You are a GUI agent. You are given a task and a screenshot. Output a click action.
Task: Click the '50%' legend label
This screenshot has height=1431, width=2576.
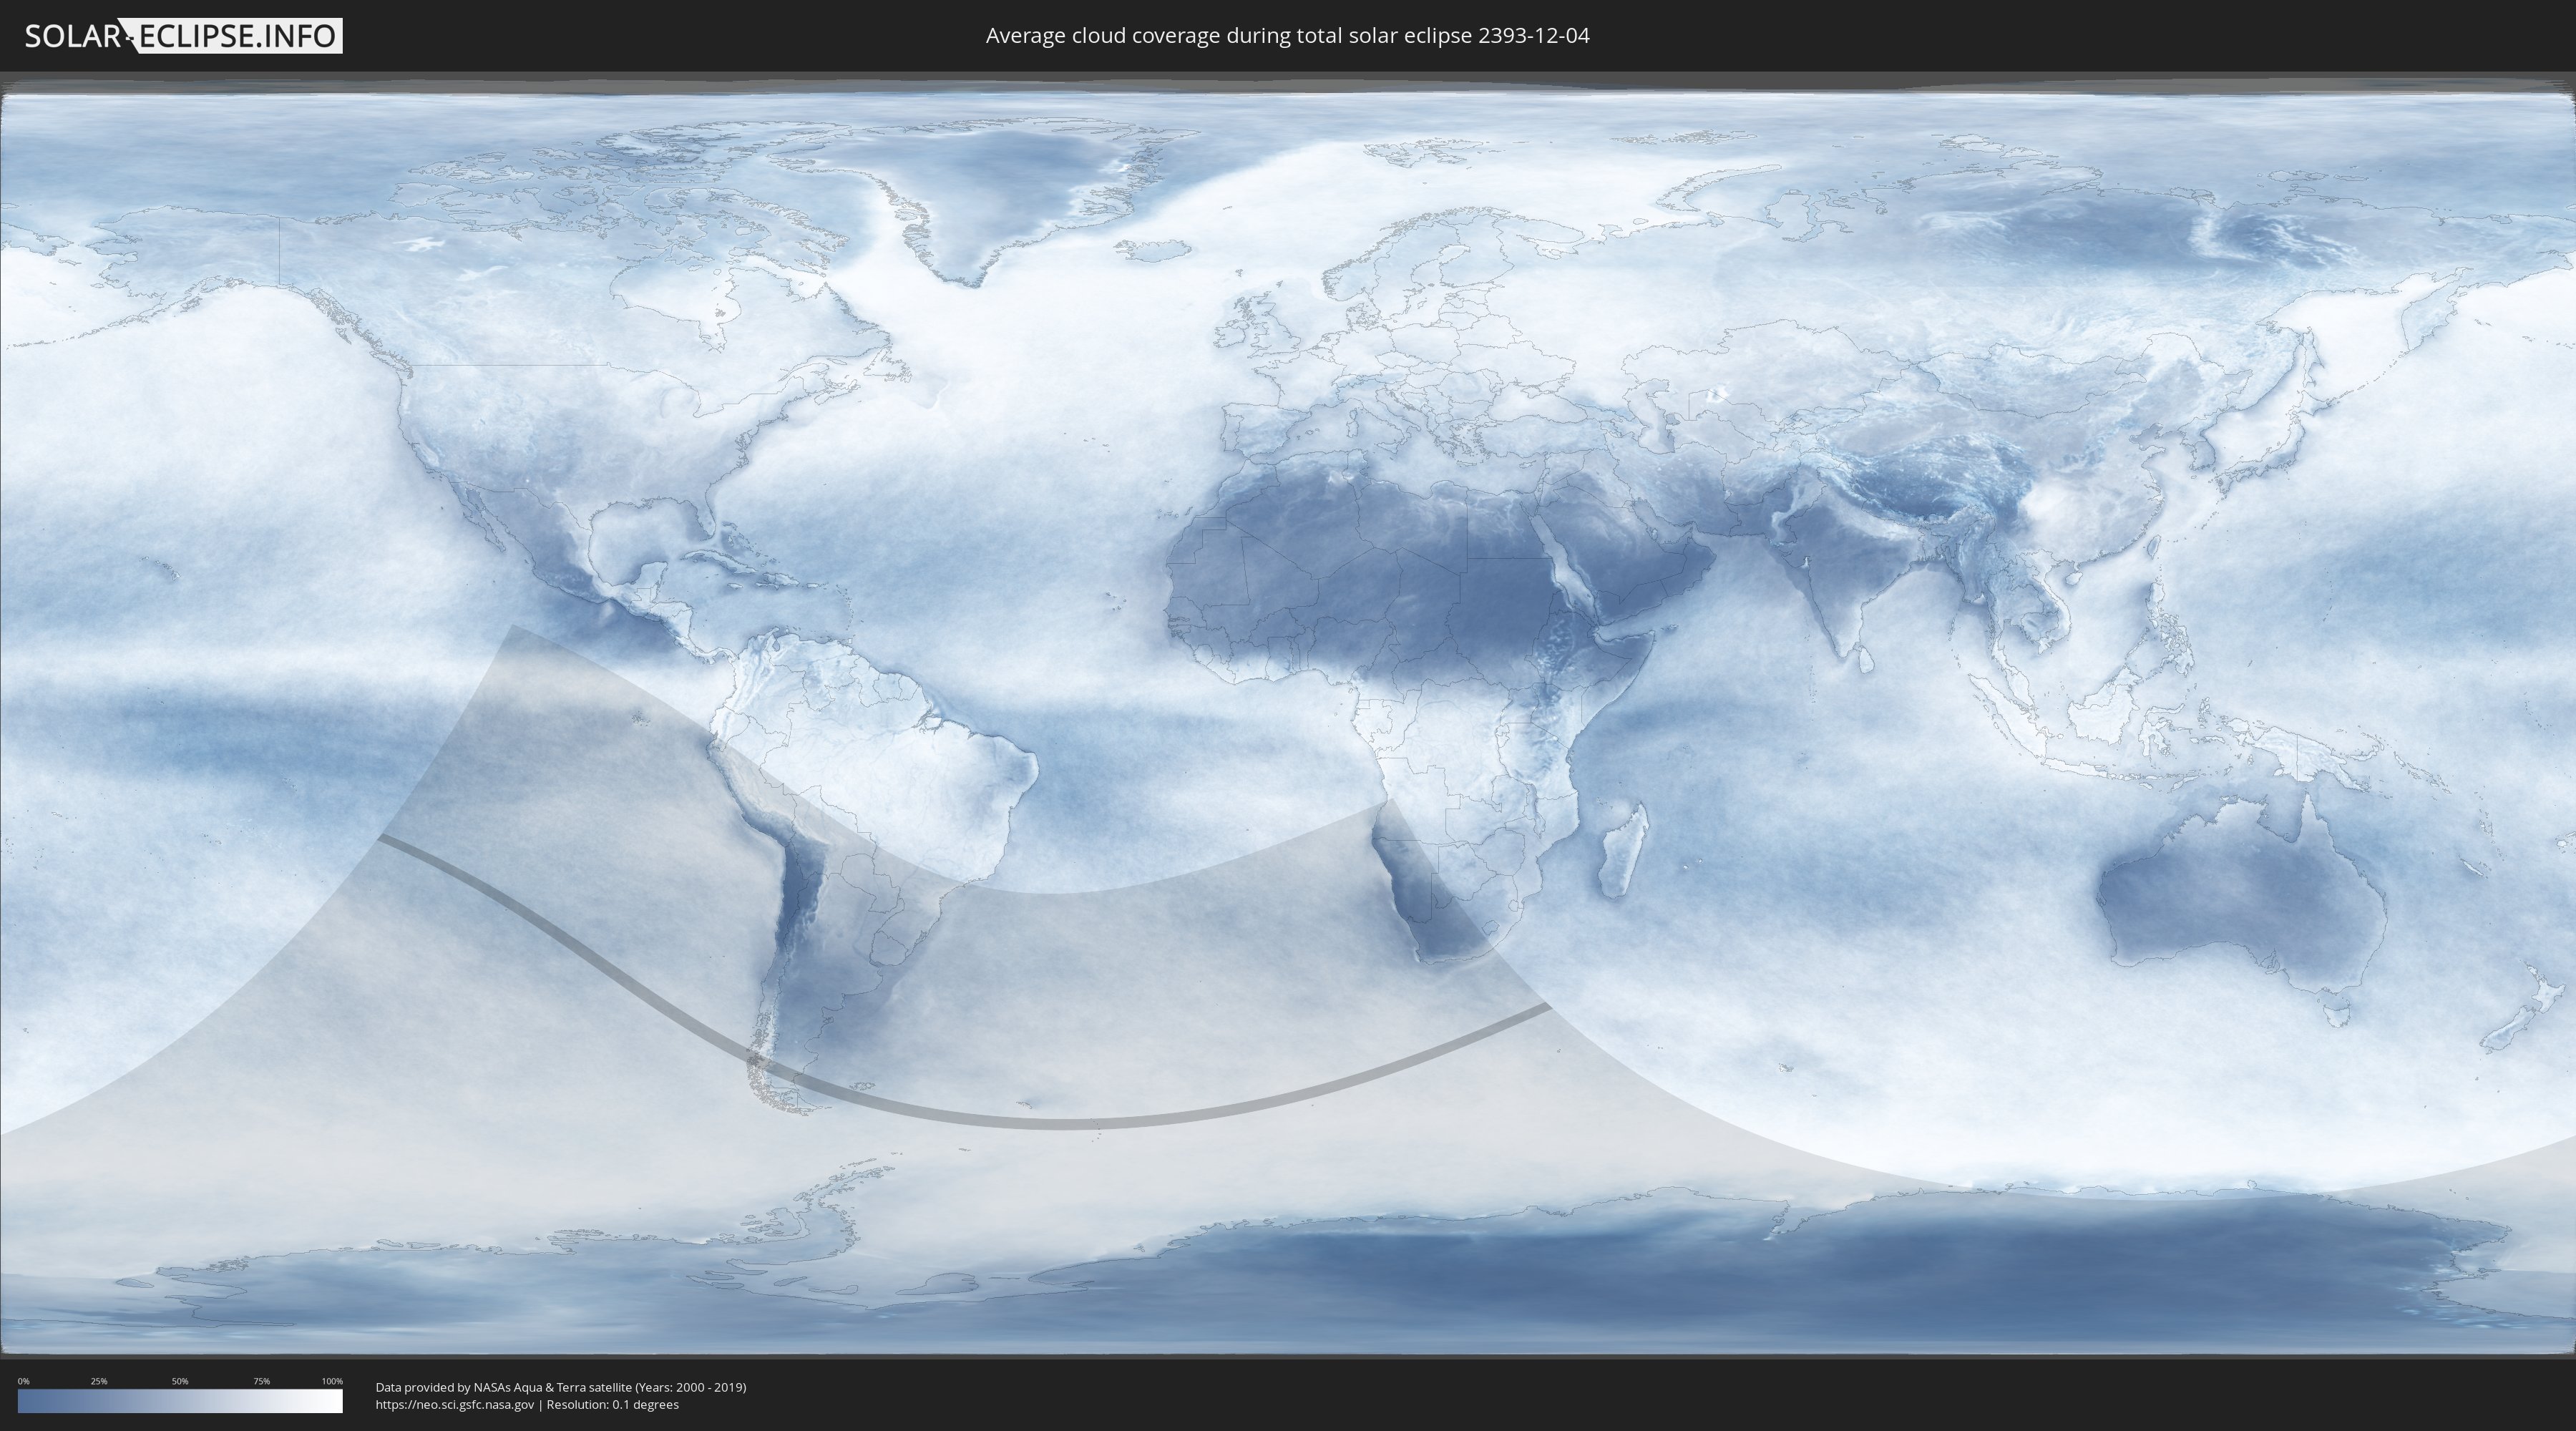tap(180, 1381)
